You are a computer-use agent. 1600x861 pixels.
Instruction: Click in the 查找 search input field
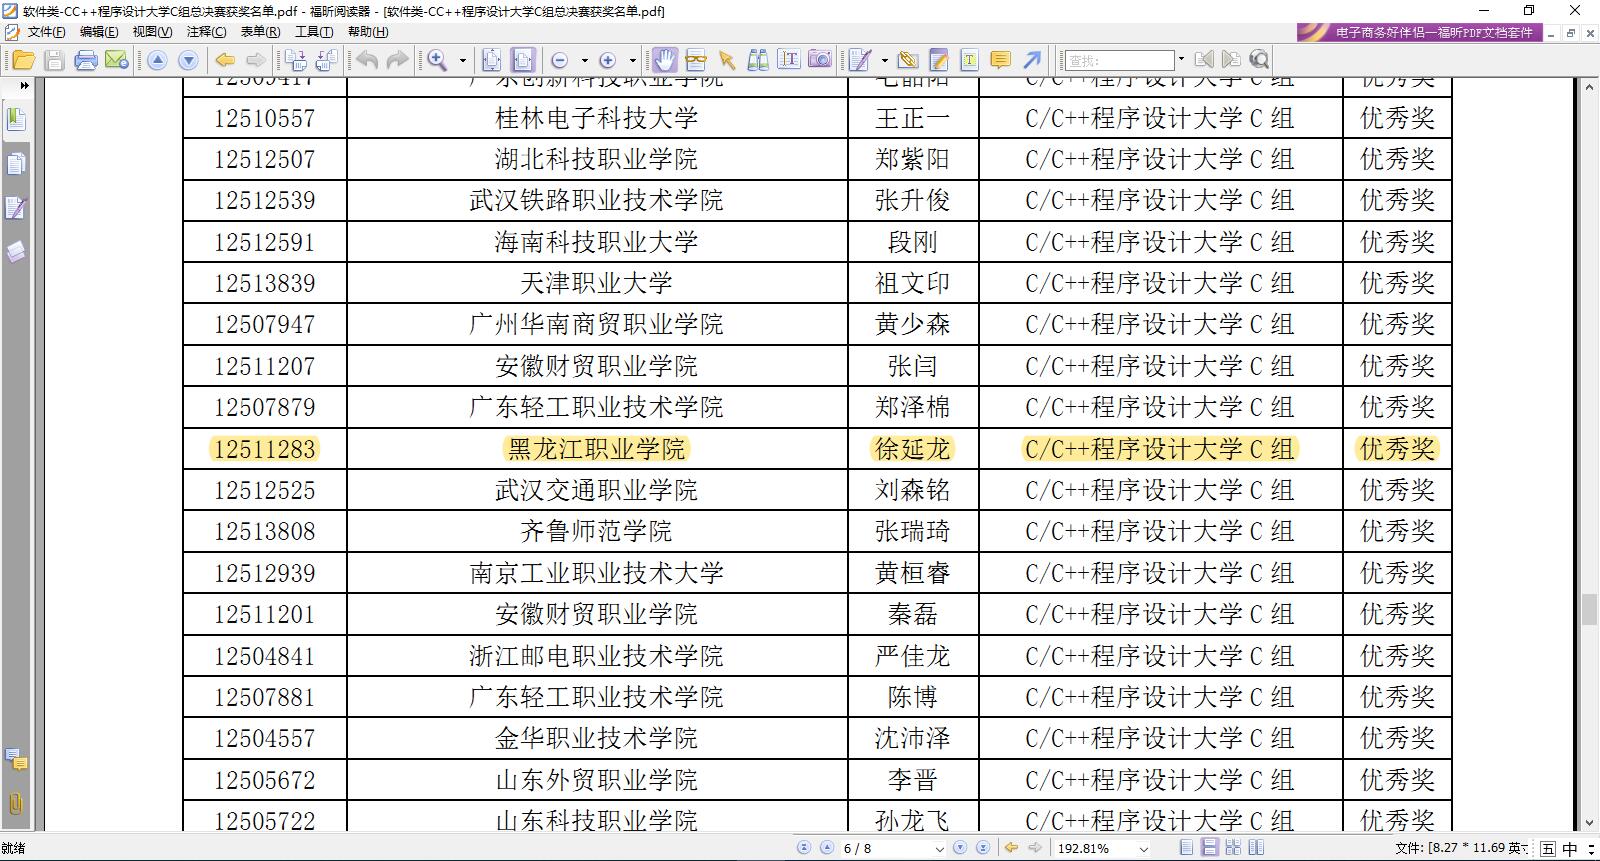point(1118,61)
